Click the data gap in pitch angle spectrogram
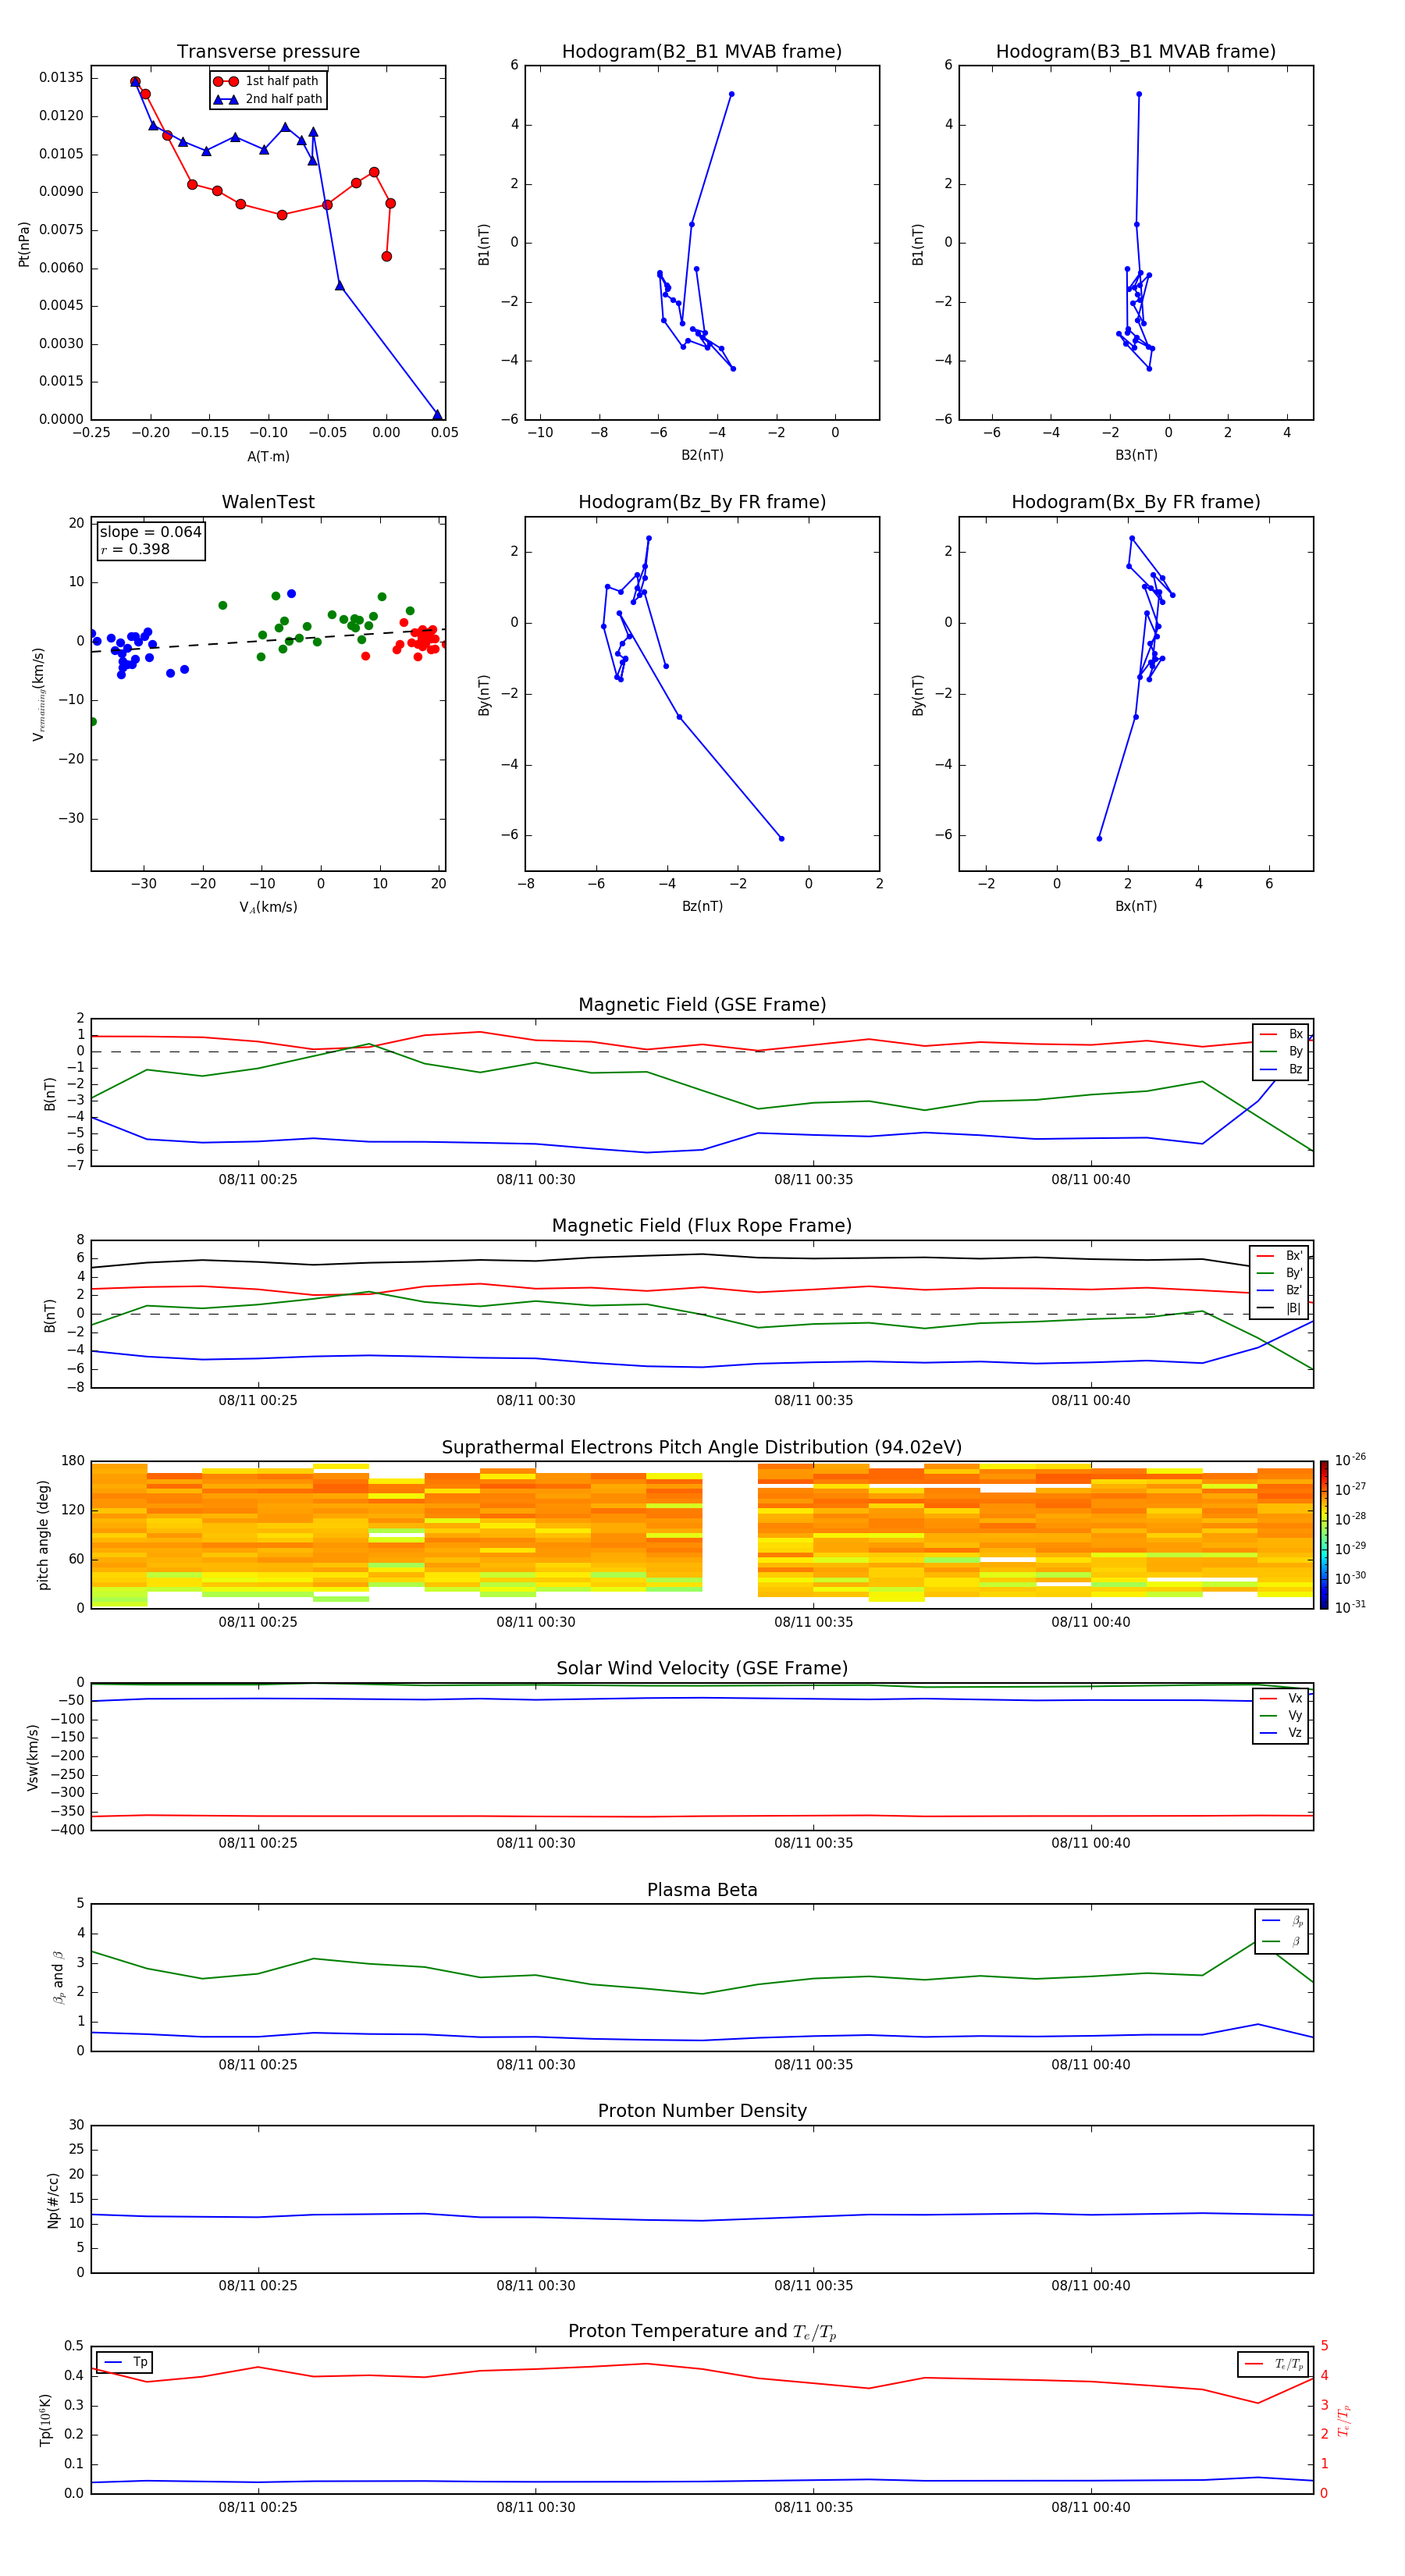The width and height of the screenshot is (1405, 2576). [x=730, y=1535]
